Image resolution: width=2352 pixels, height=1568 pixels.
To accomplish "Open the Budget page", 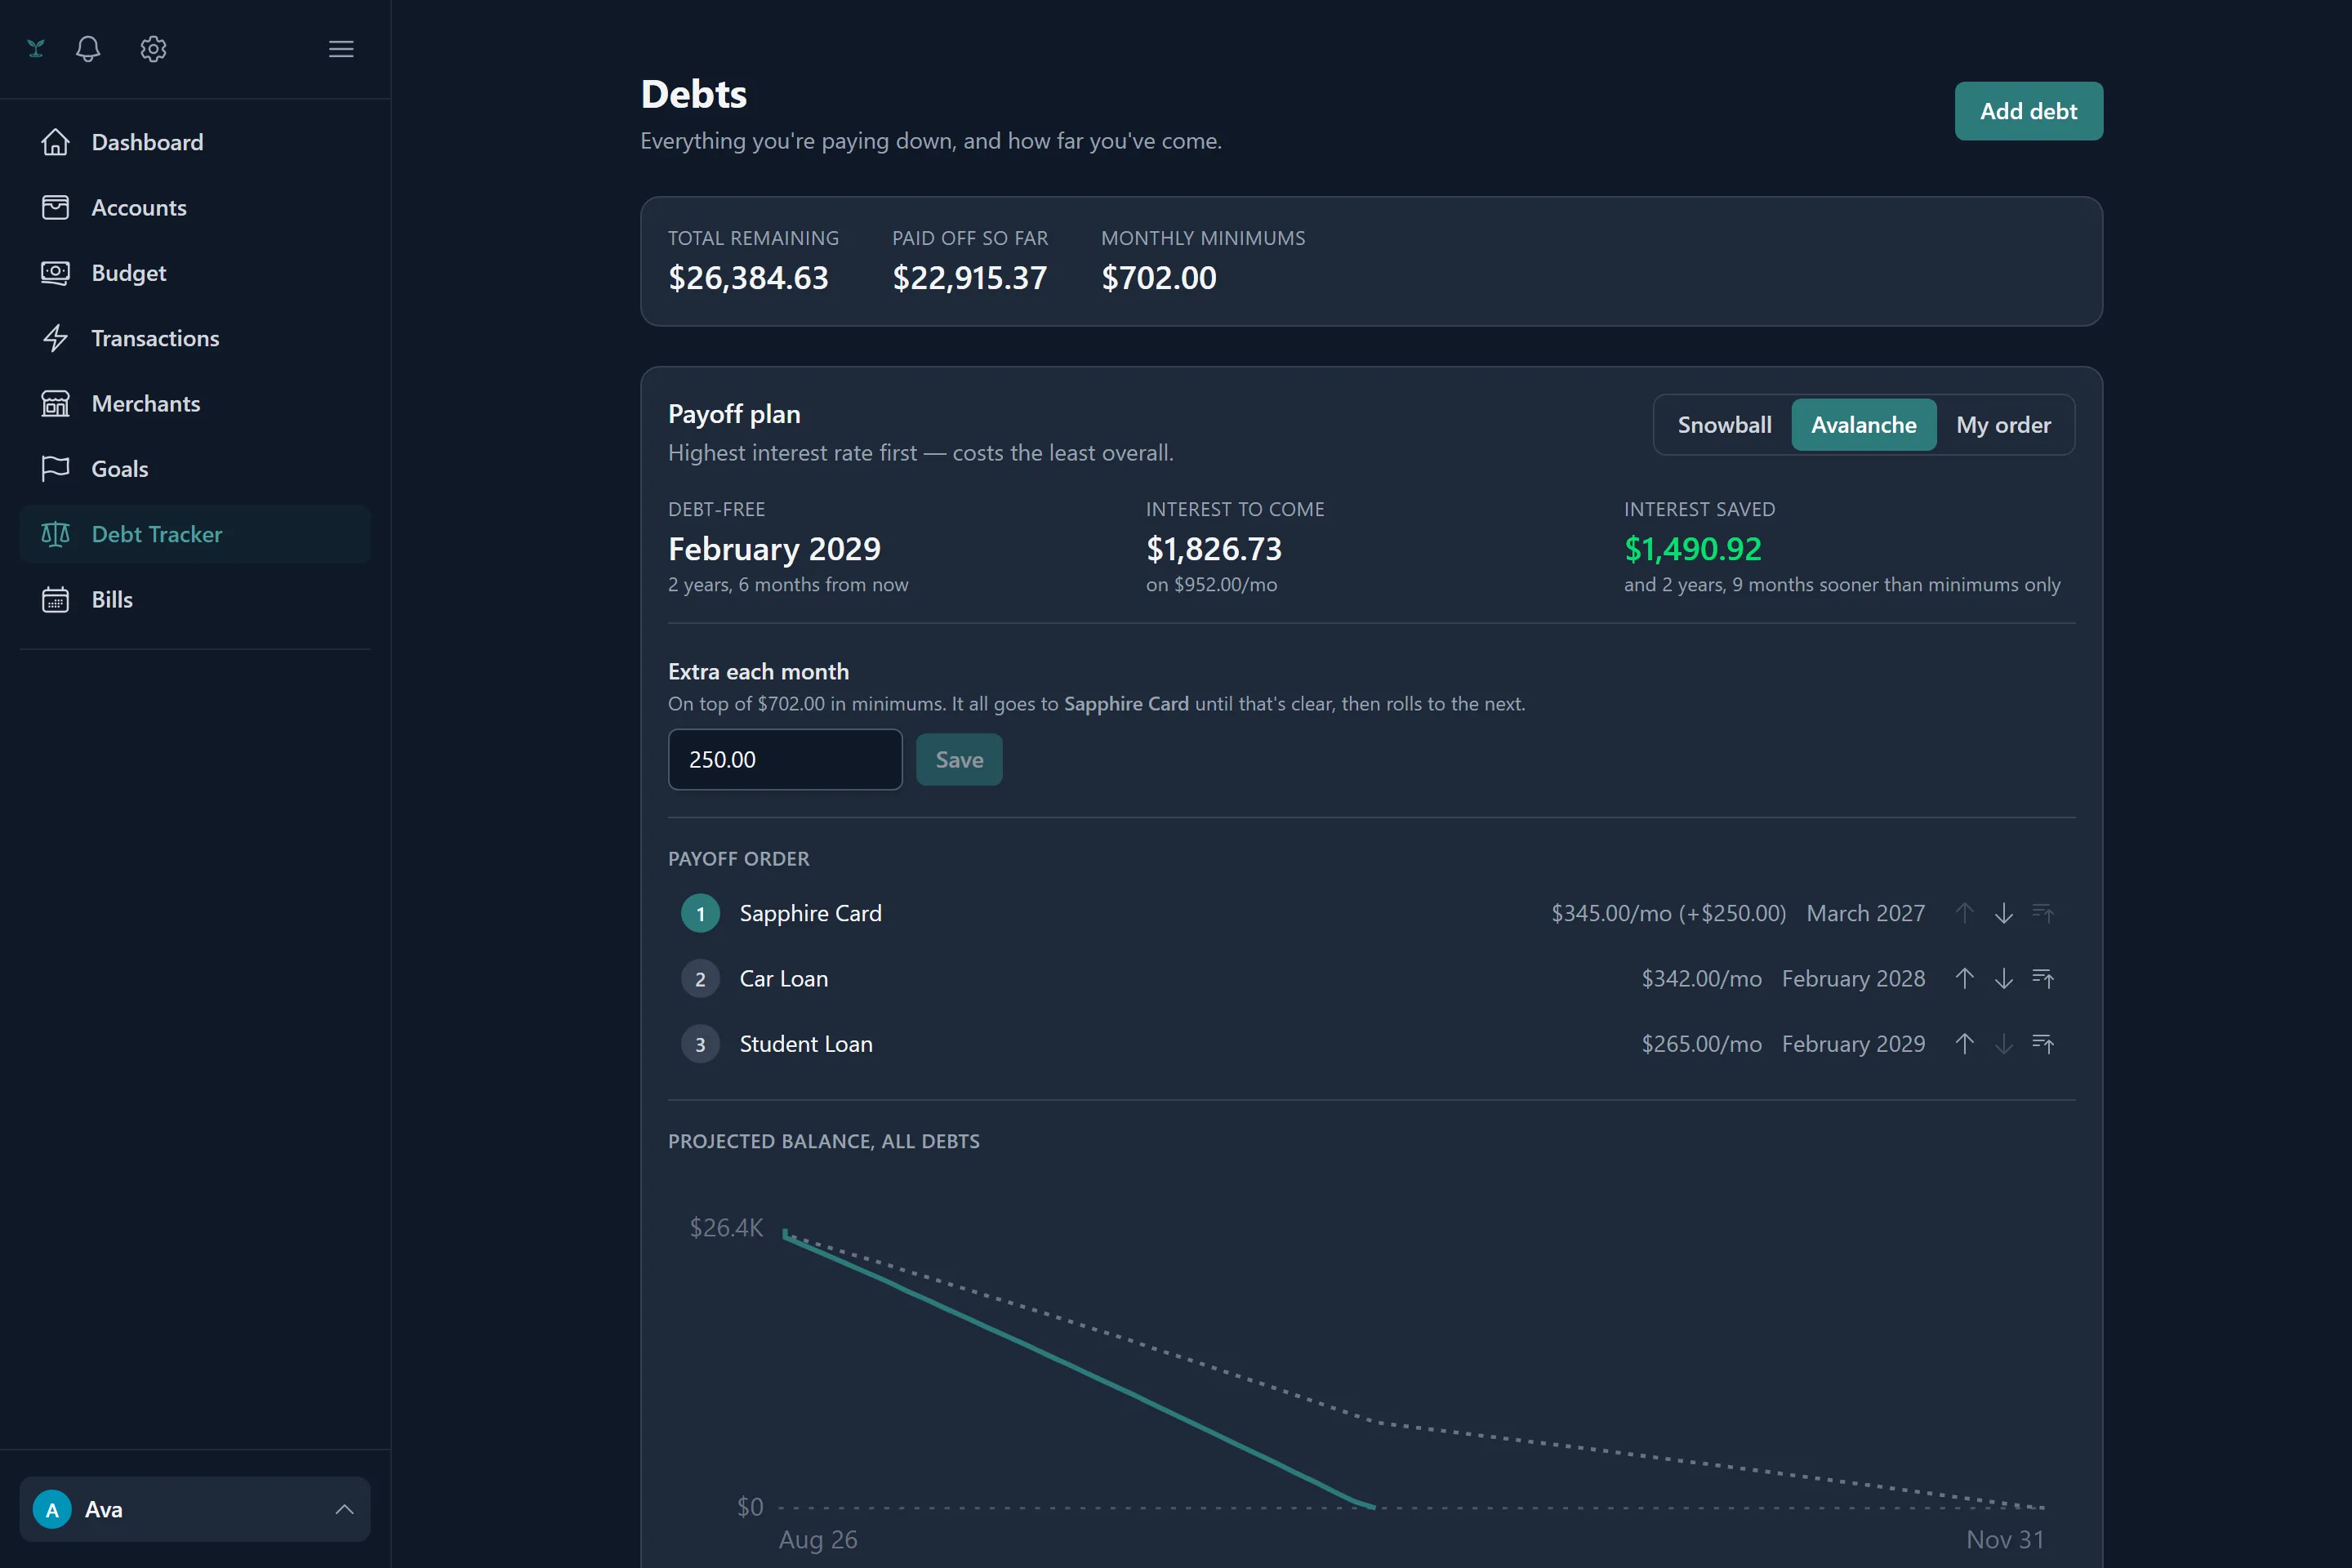I will pyautogui.click(x=195, y=273).
